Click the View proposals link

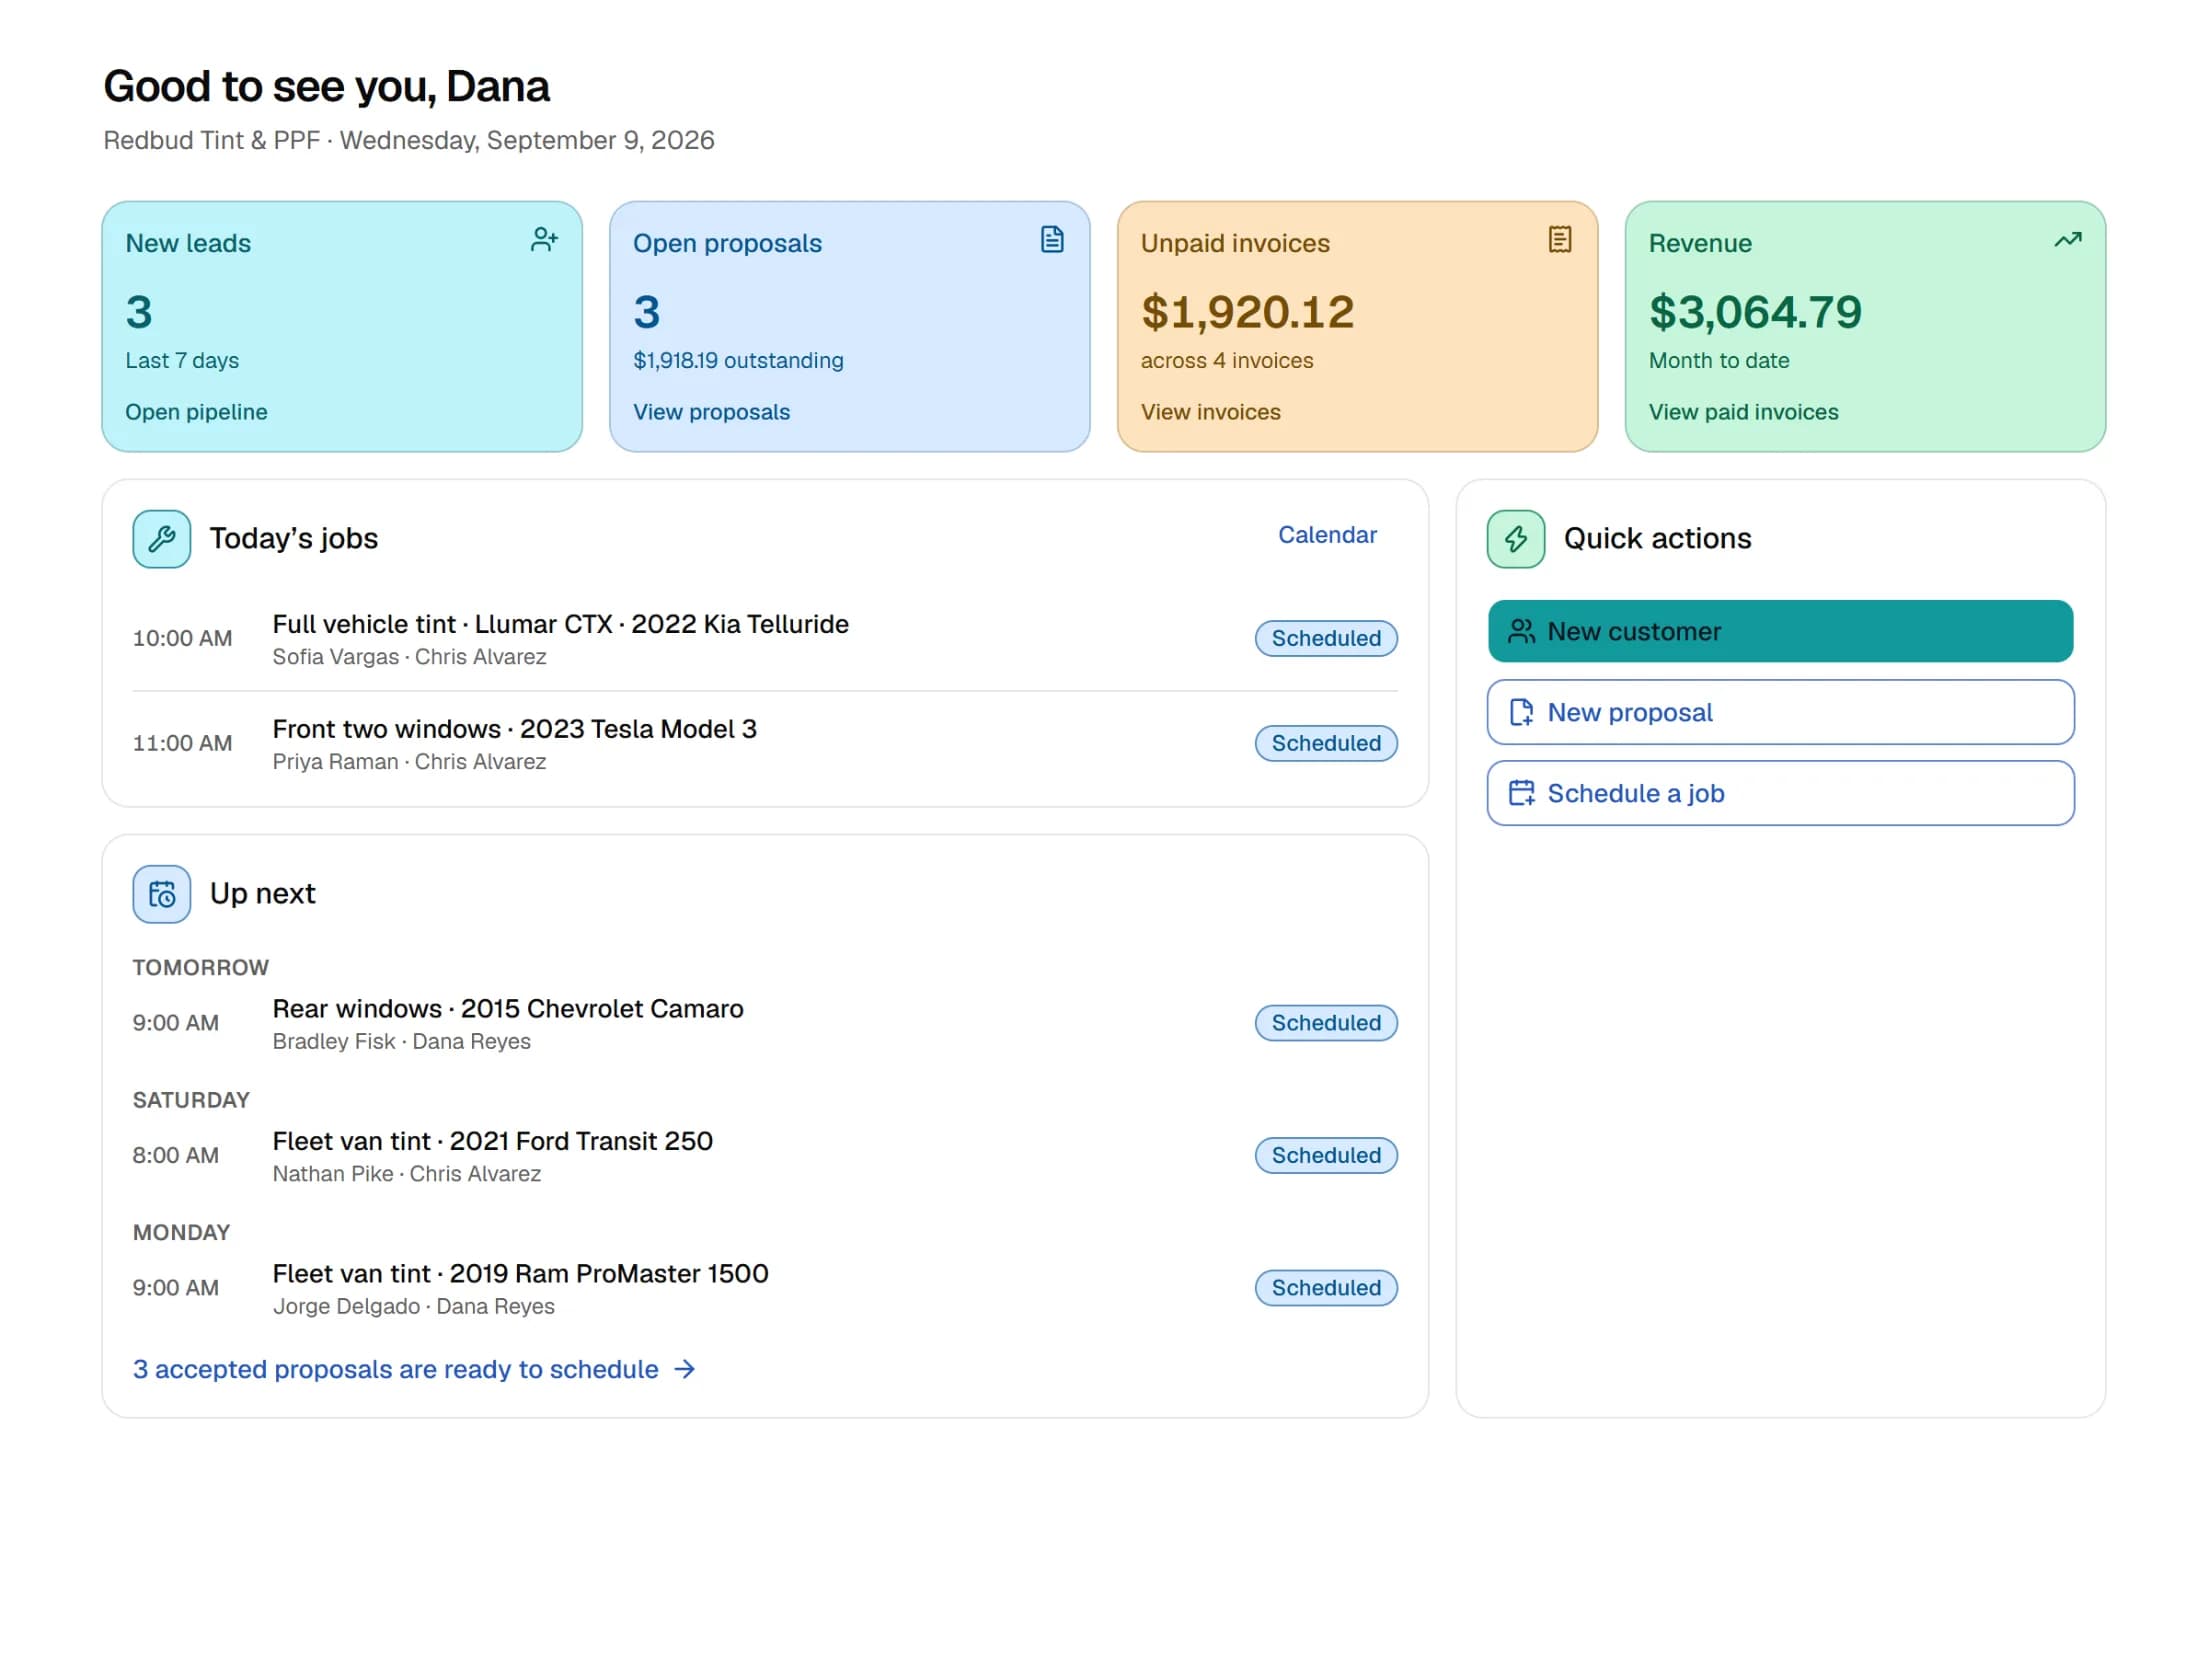coord(711,412)
